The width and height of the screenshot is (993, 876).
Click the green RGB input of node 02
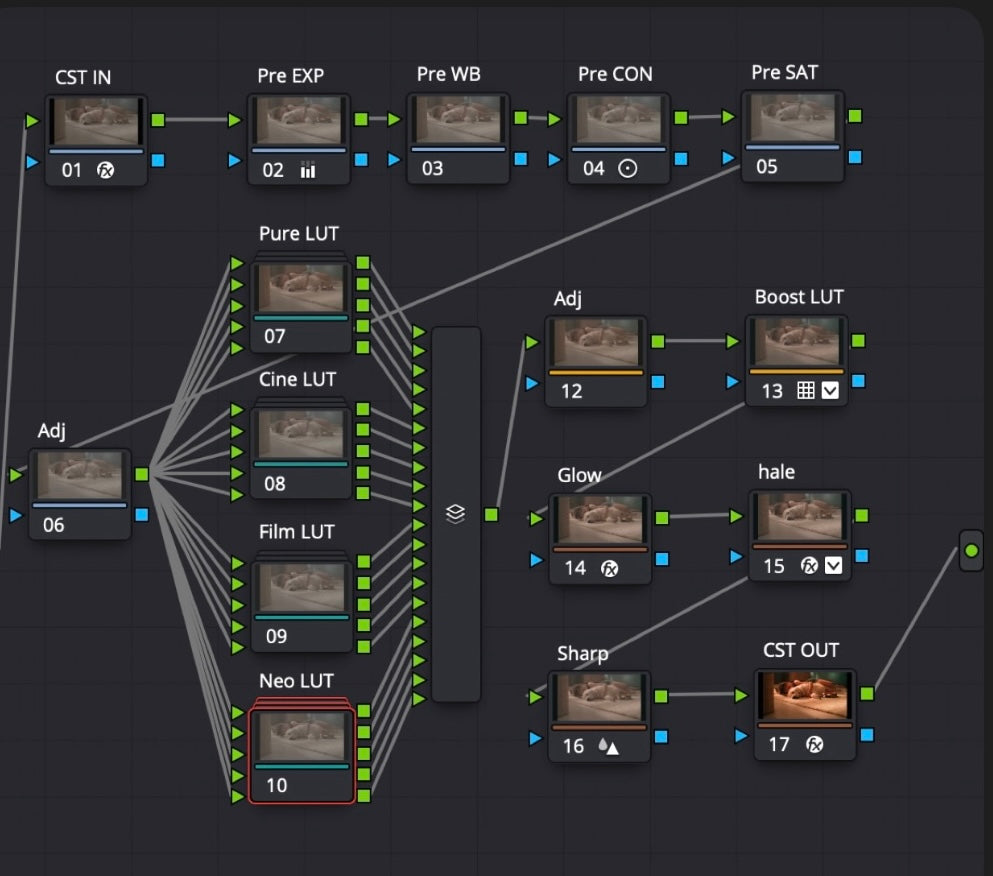click(x=234, y=120)
